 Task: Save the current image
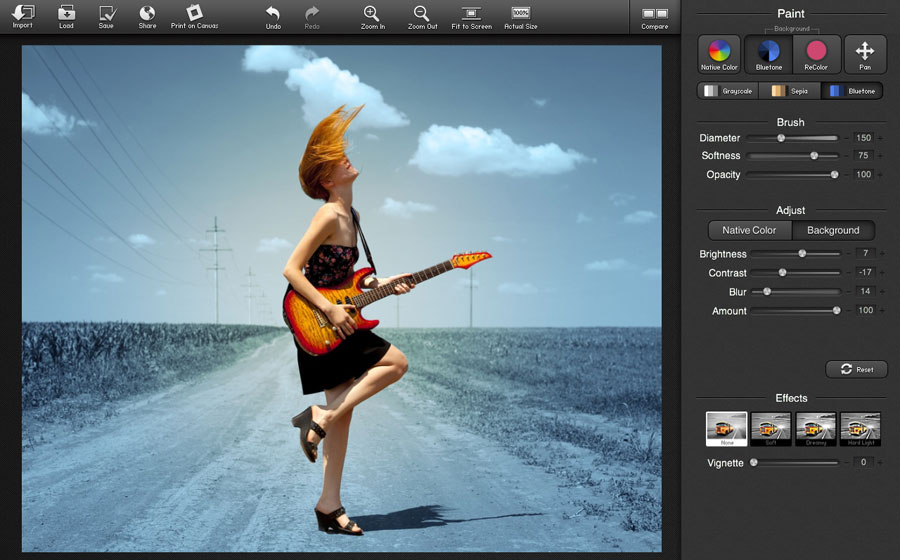pyautogui.click(x=106, y=14)
